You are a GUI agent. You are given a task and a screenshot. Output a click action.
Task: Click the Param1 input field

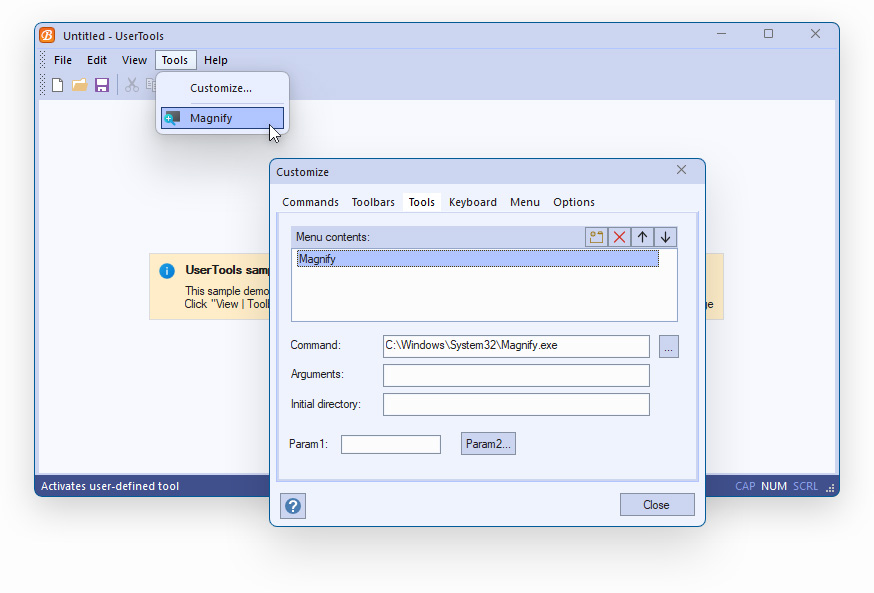[x=391, y=445]
